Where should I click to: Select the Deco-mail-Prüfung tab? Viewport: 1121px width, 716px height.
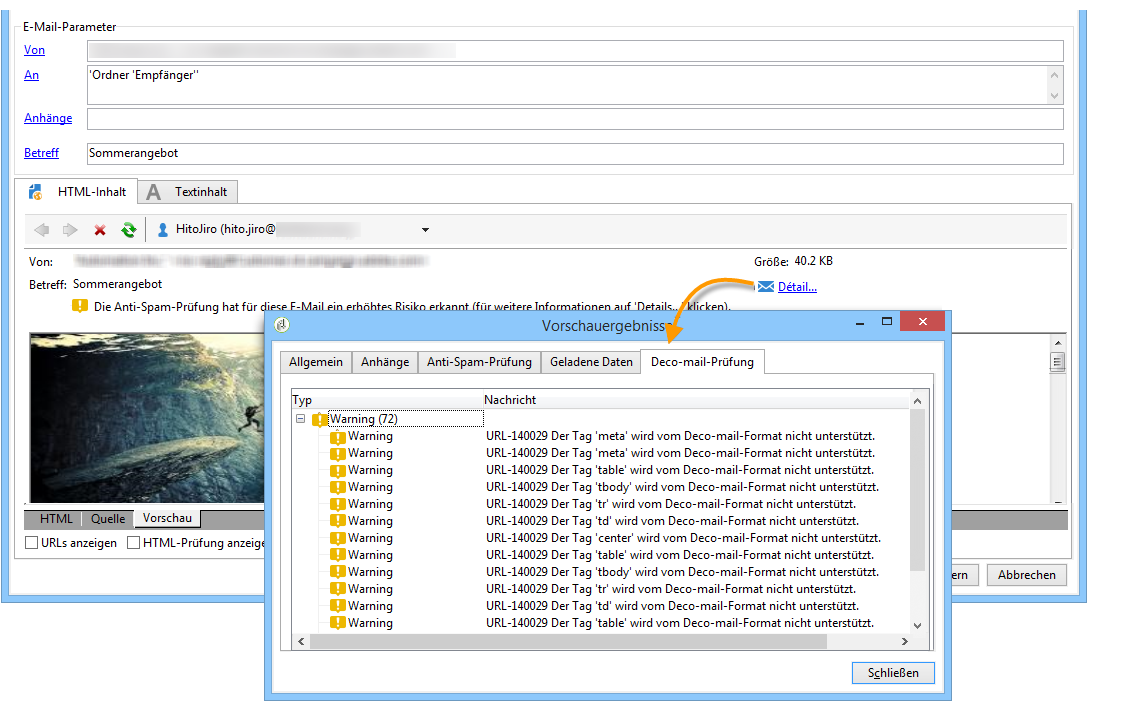pos(702,362)
